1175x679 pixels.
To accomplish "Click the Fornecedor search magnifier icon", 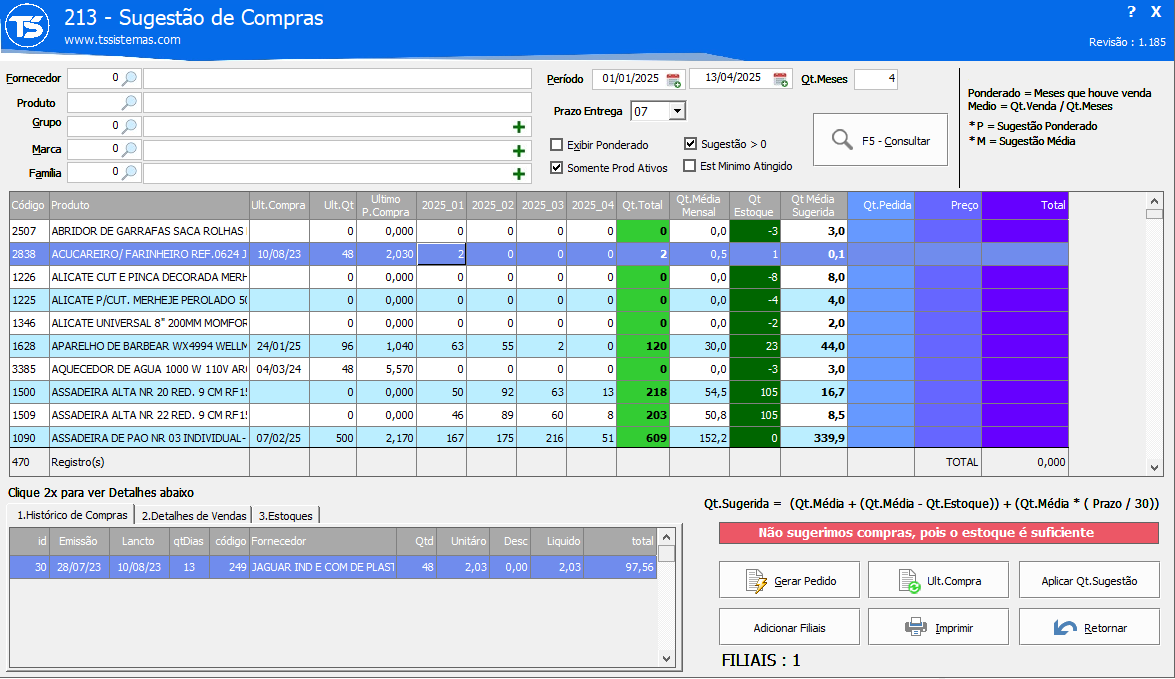I will [x=129, y=78].
